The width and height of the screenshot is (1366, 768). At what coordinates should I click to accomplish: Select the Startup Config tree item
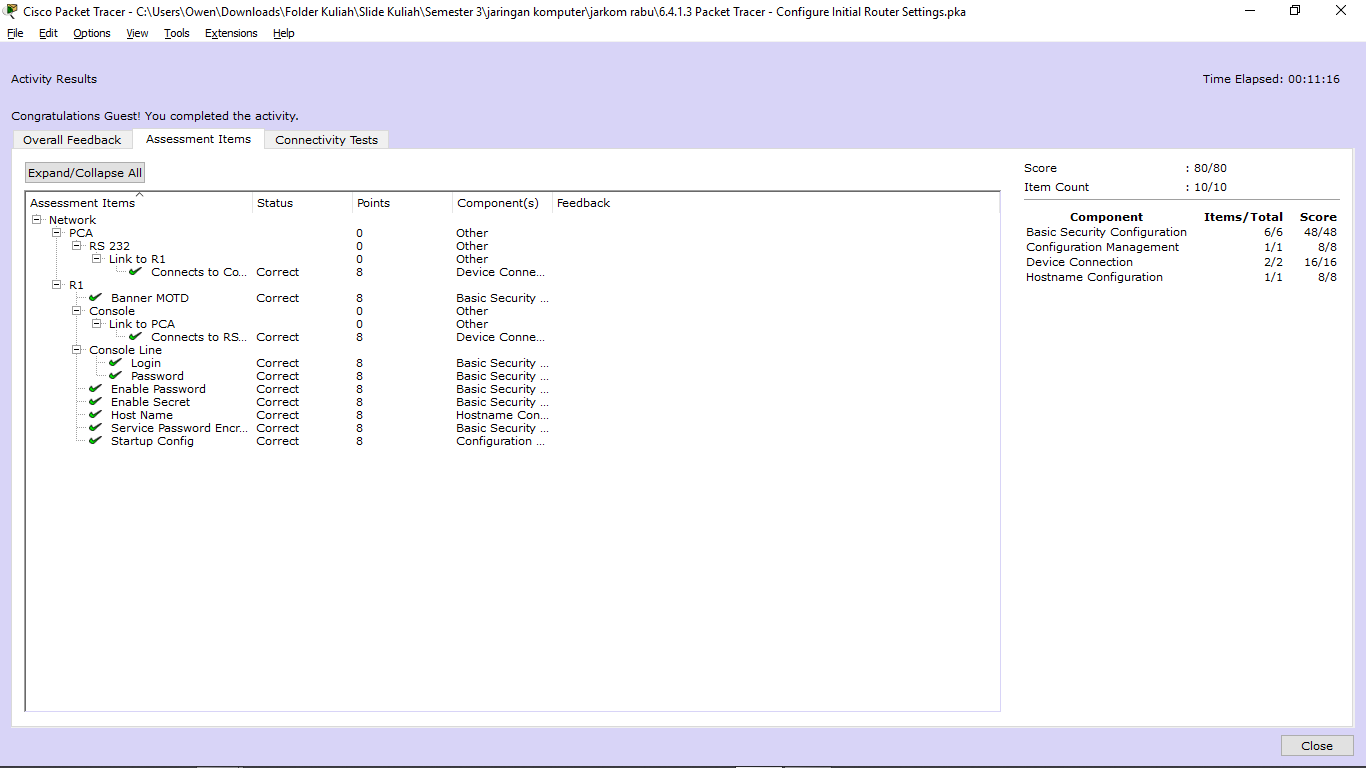click(x=152, y=441)
